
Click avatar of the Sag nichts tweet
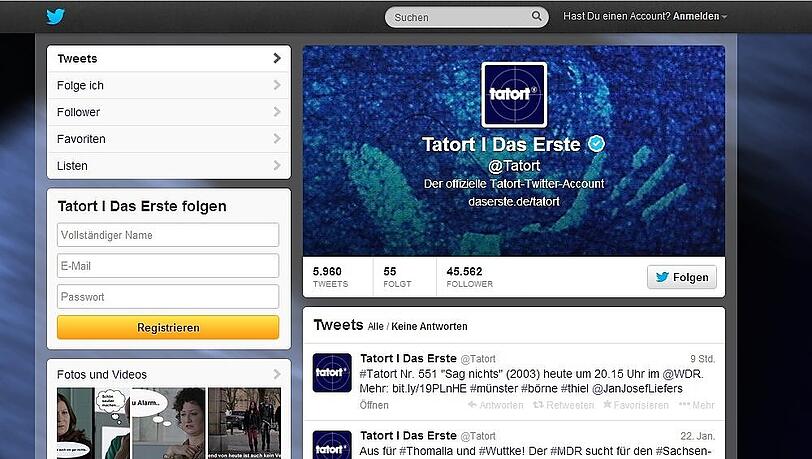point(332,372)
